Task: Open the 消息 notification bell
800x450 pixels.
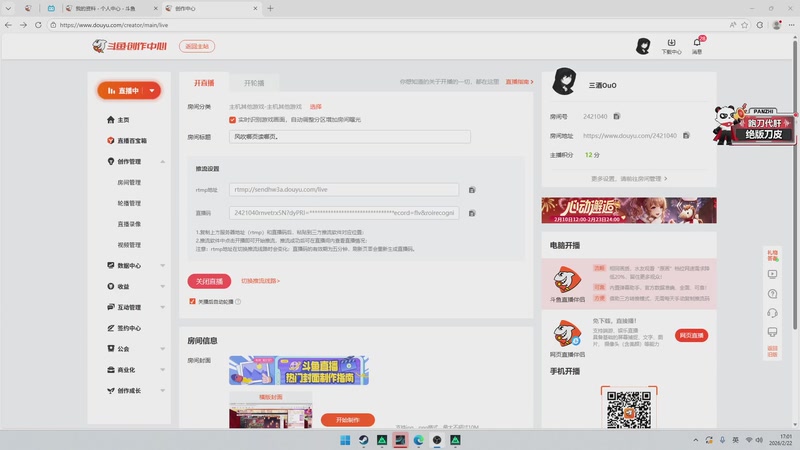Action: pos(697,46)
